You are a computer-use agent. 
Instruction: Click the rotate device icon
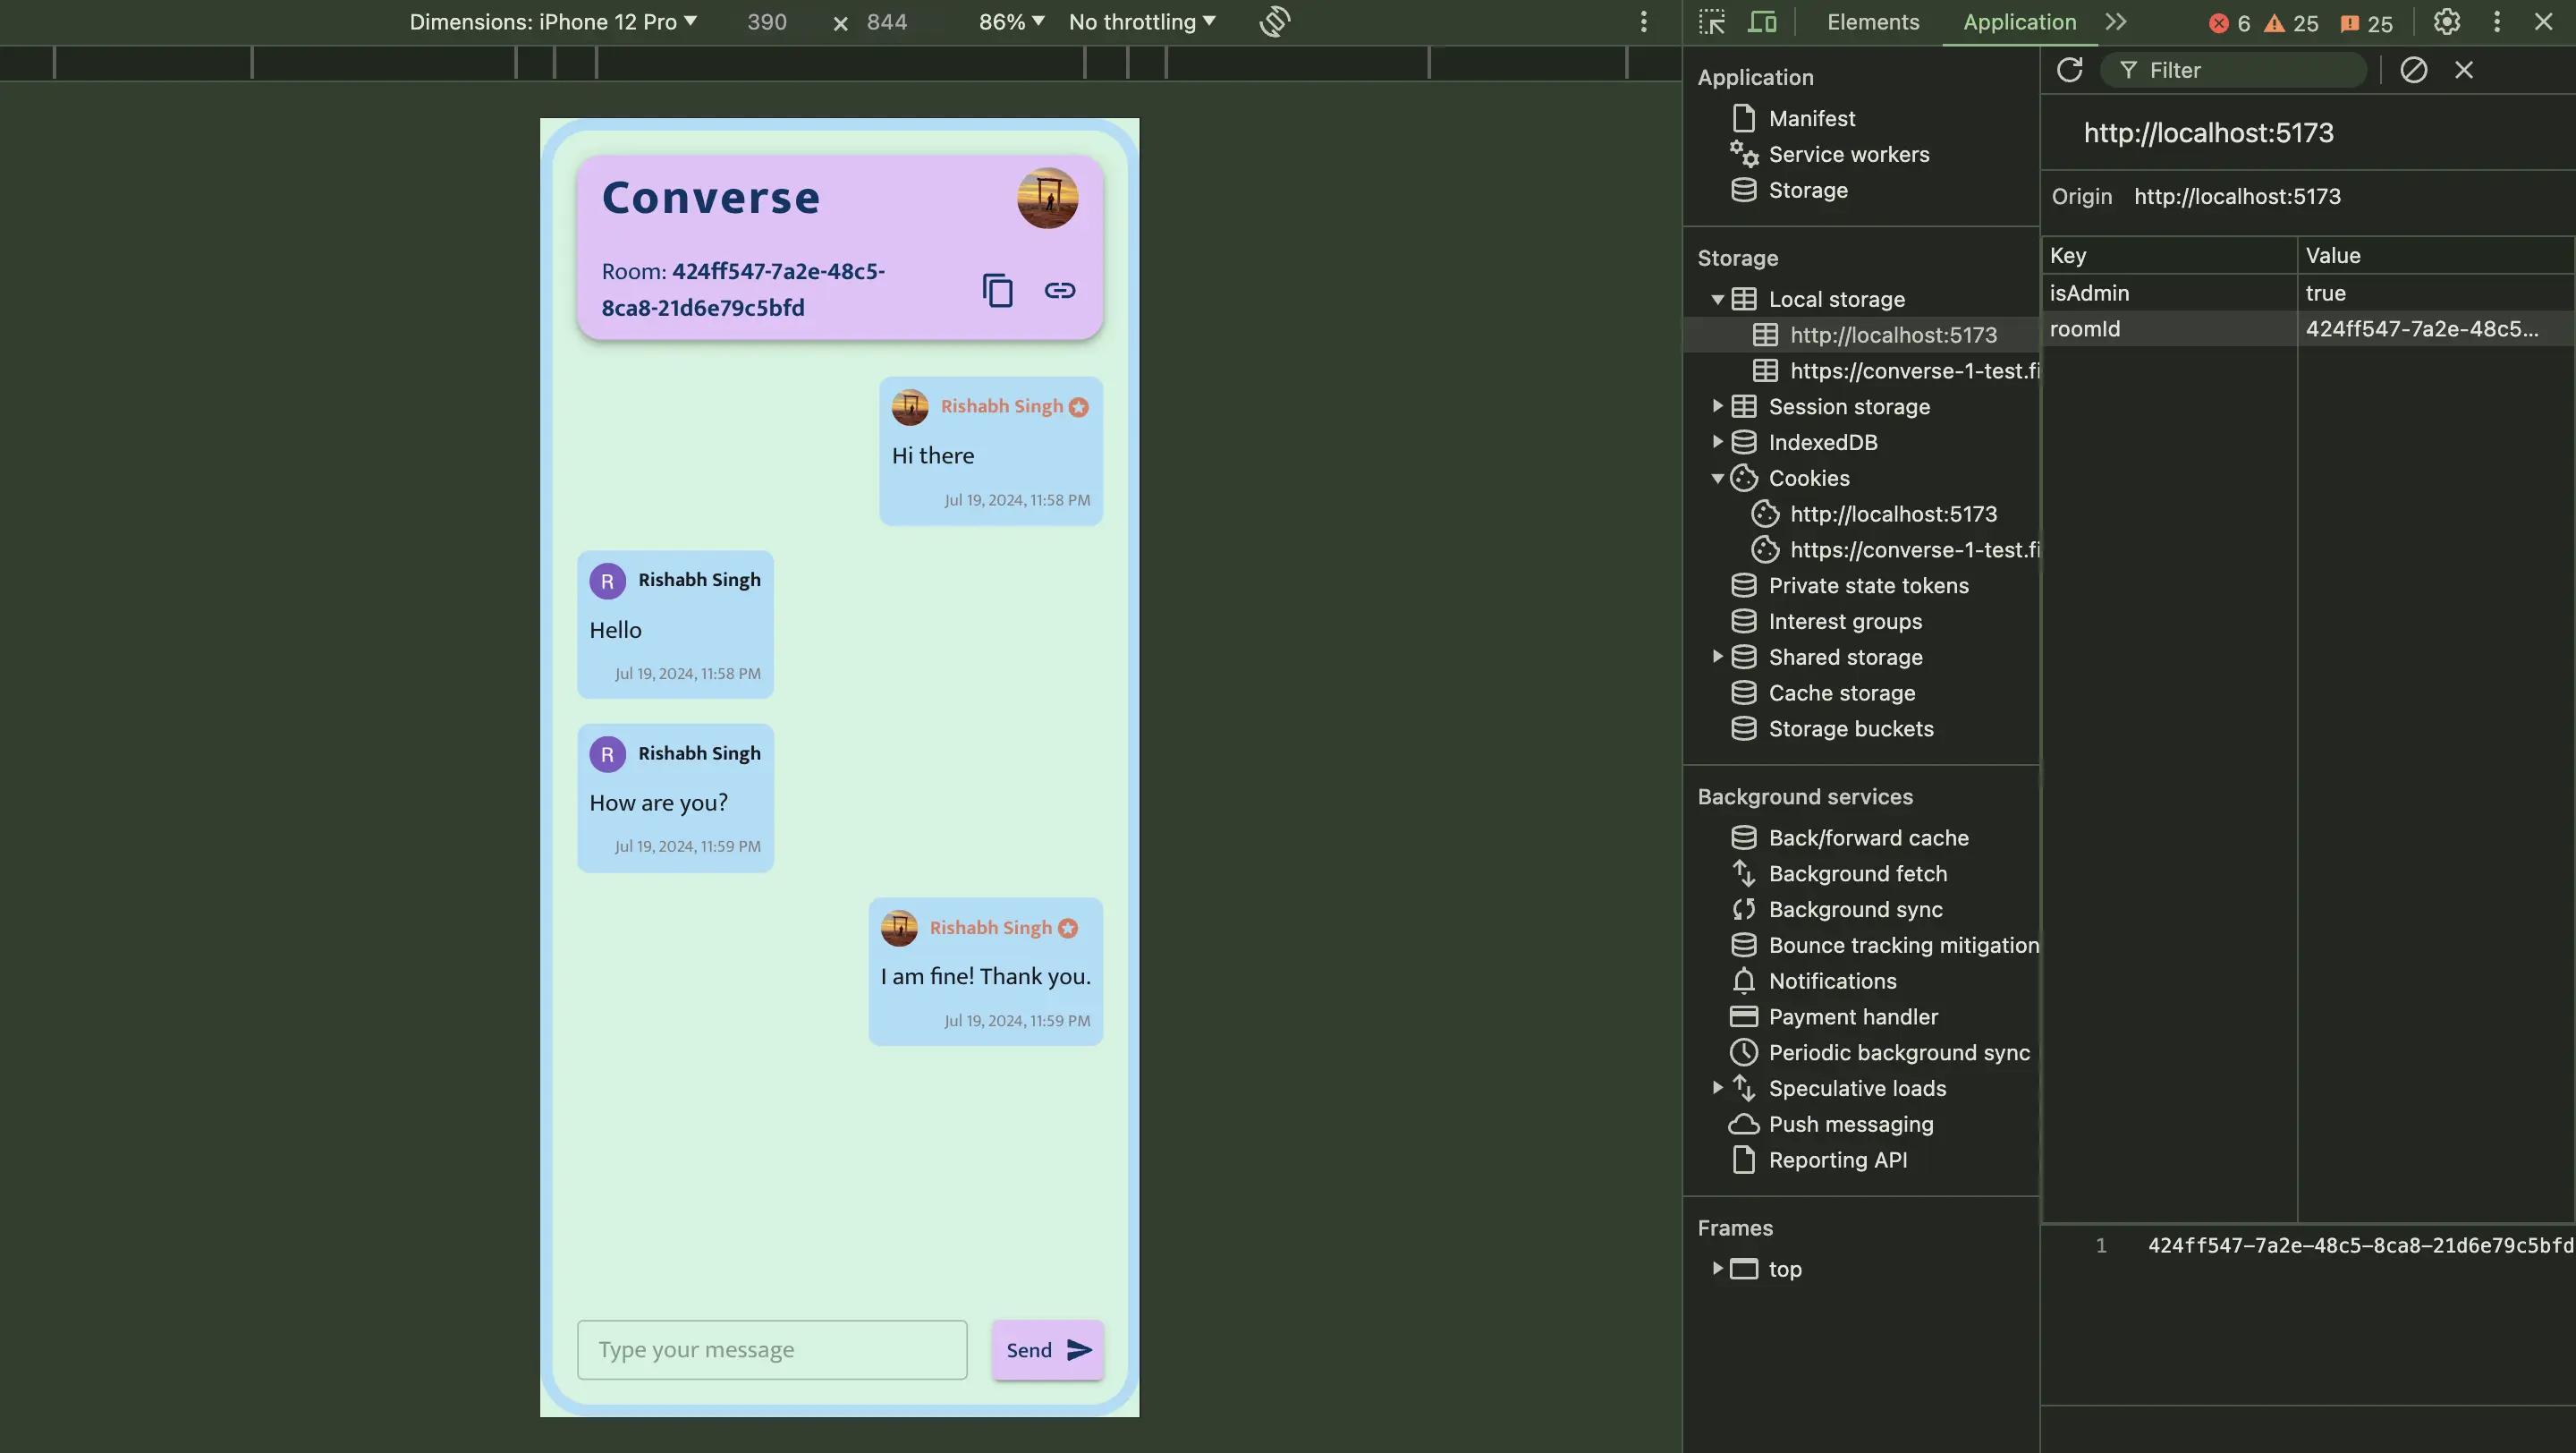[1274, 22]
